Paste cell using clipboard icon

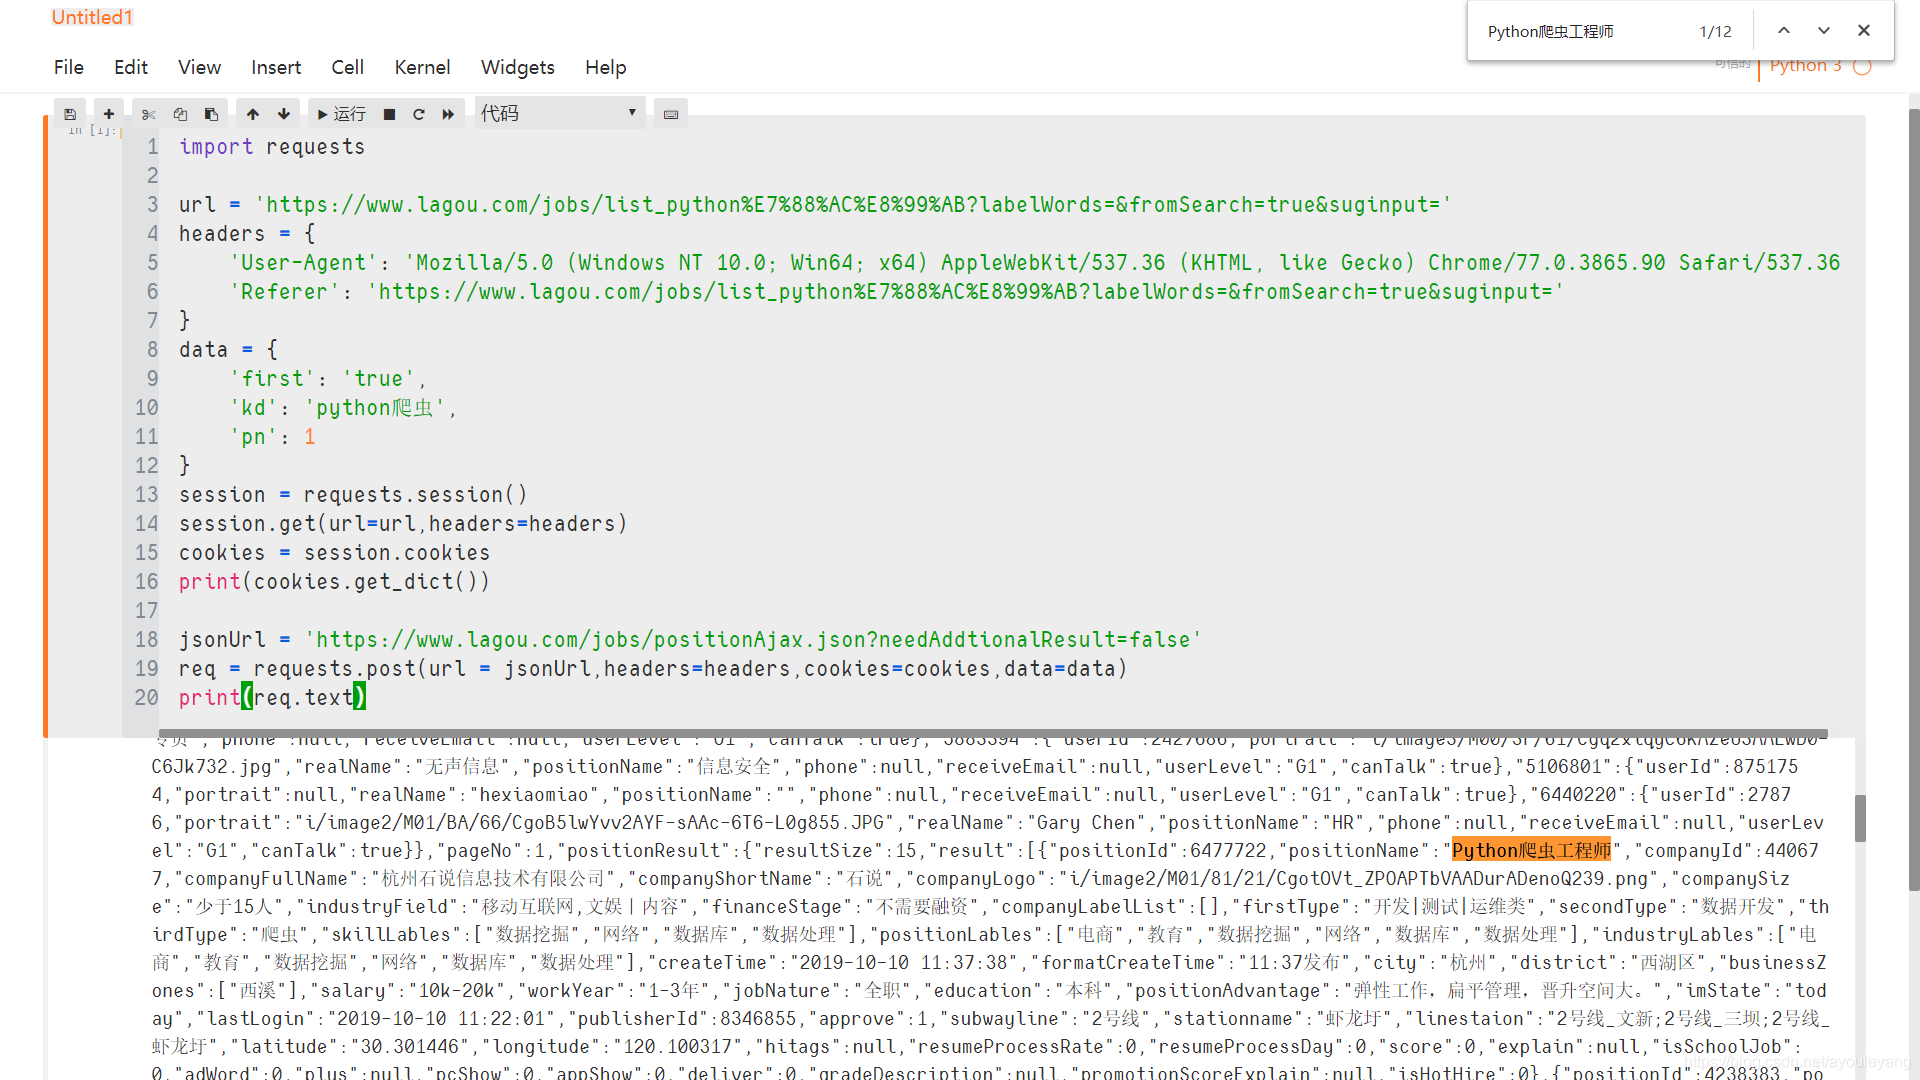211,114
